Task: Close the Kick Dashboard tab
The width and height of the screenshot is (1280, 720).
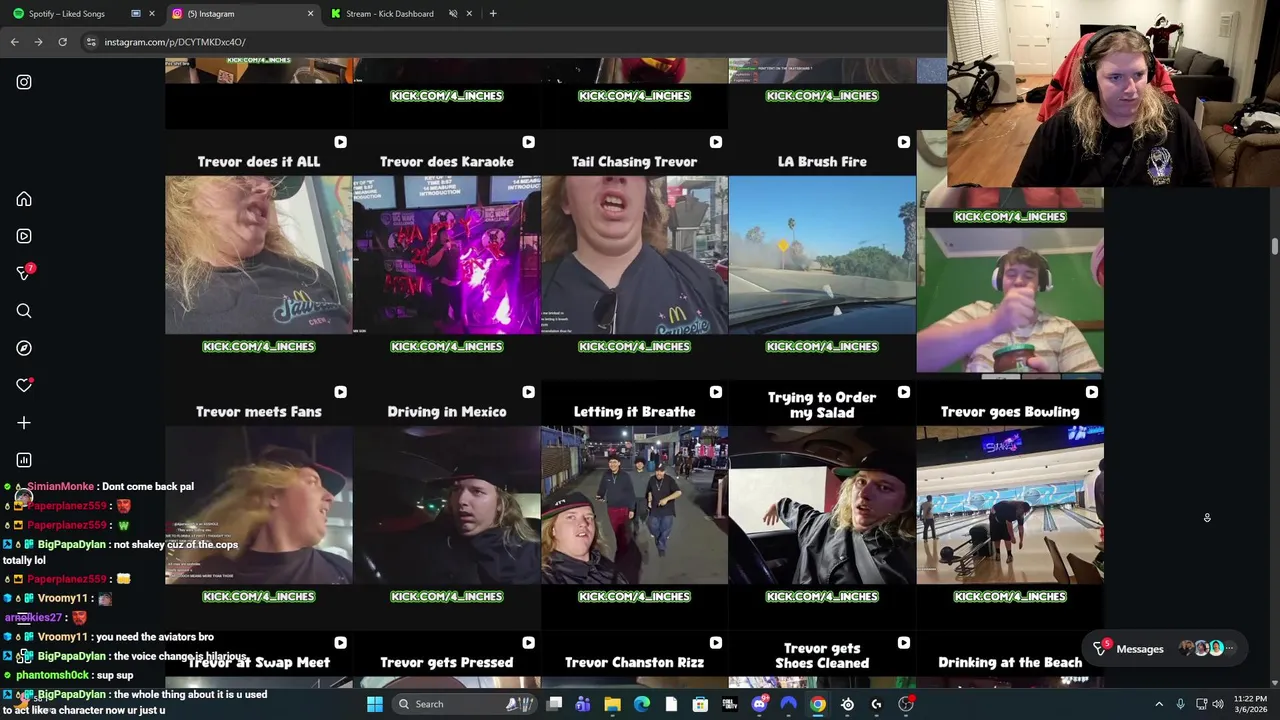Action: click(x=470, y=14)
